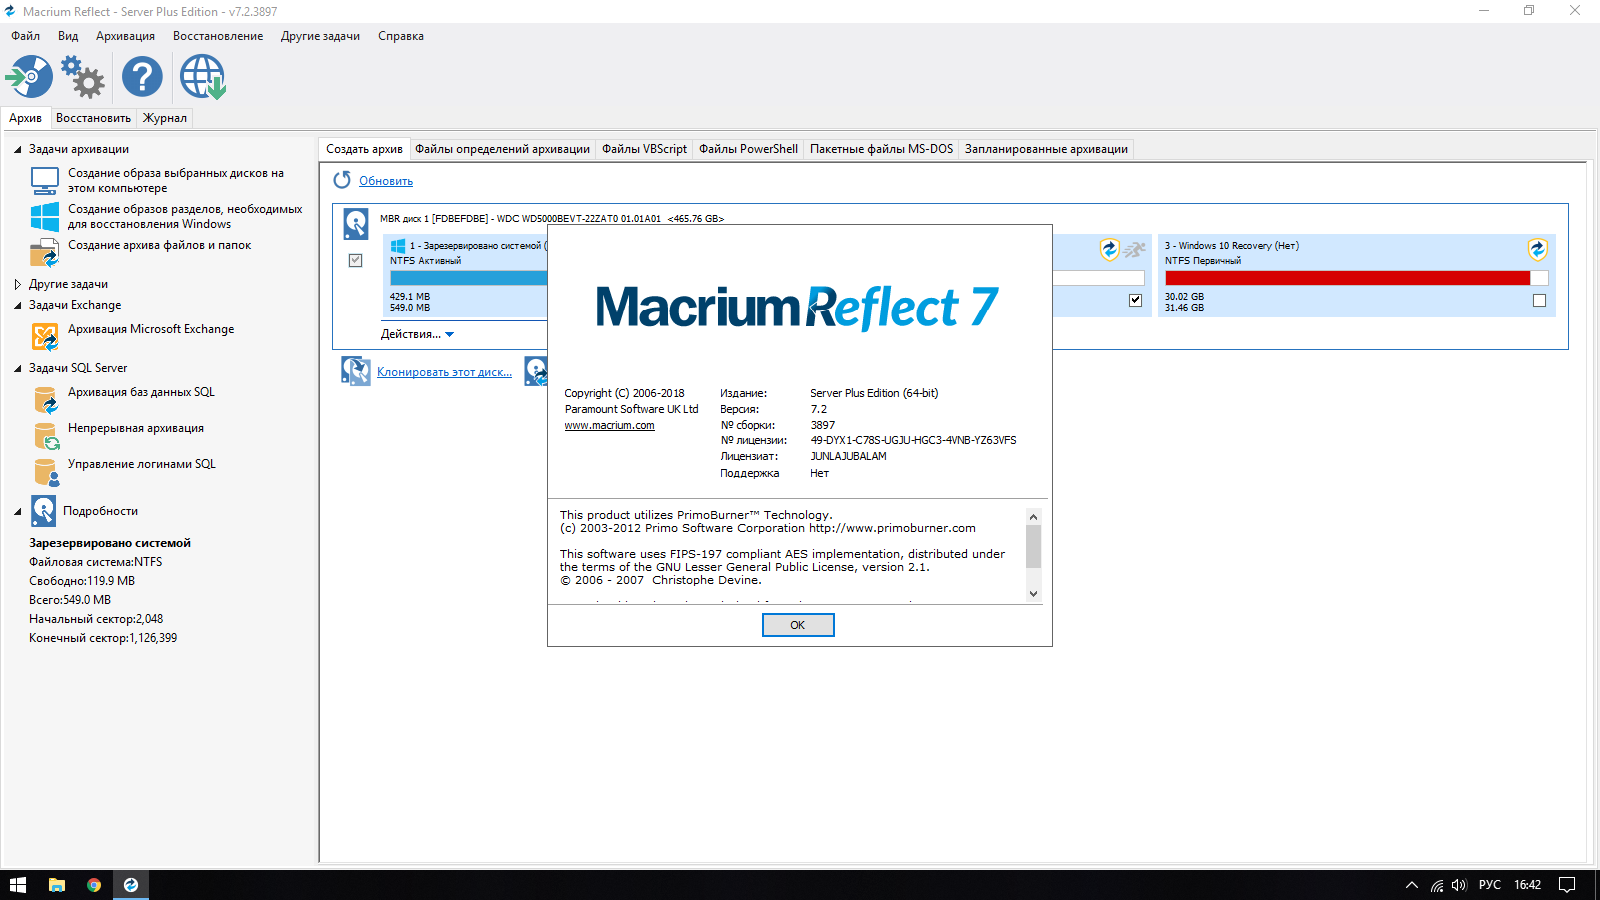Image resolution: width=1600 pixels, height=900 pixels.
Task: Click the clone disk icon
Action: (356, 371)
